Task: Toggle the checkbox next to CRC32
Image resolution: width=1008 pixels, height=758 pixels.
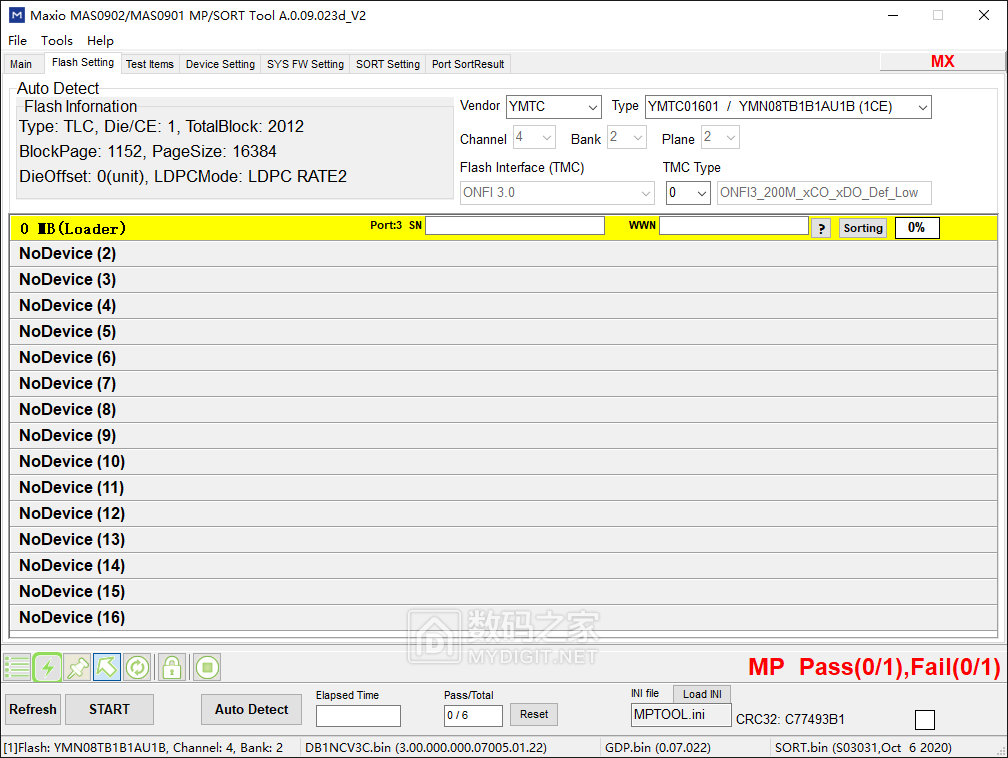Action: point(924,719)
